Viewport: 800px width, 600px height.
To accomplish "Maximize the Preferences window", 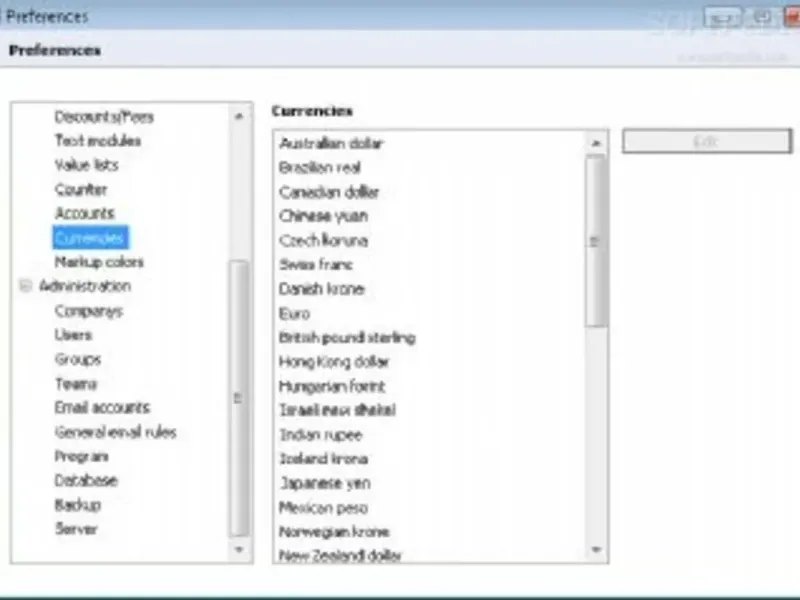I will (x=762, y=18).
